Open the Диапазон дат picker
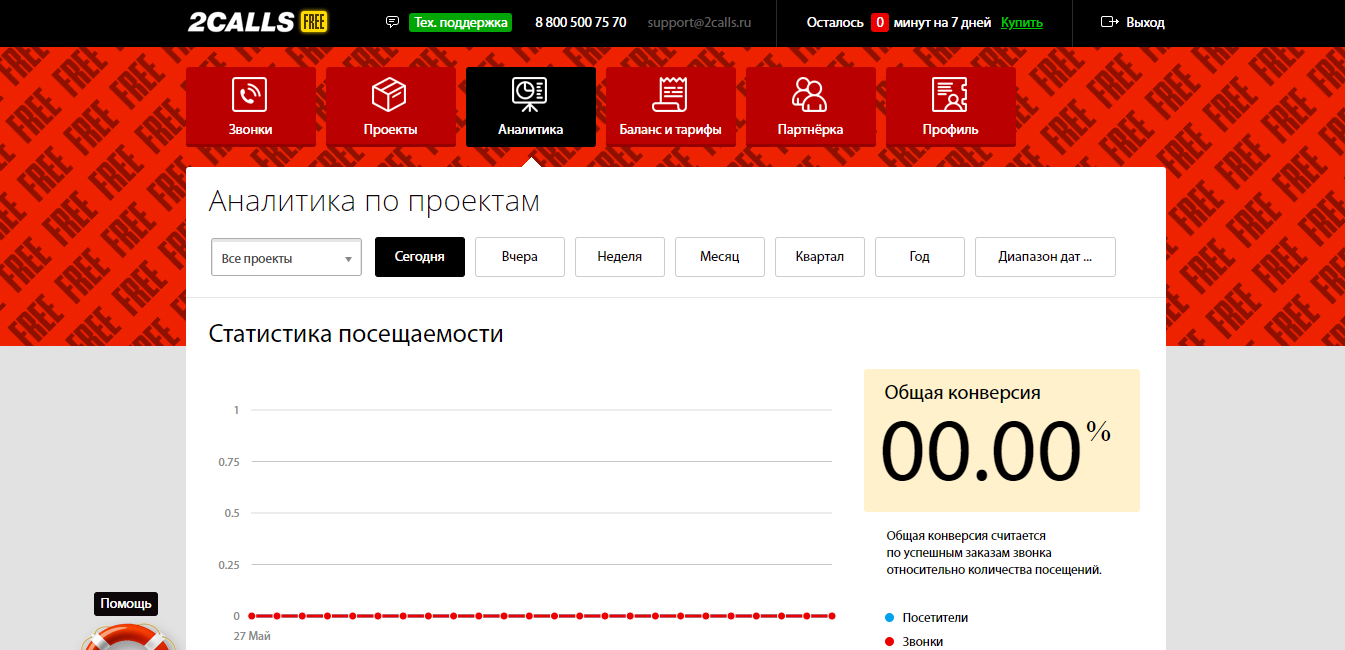The width and height of the screenshot is (1345, 650). pyautogui.click(x=1045, y=257)
